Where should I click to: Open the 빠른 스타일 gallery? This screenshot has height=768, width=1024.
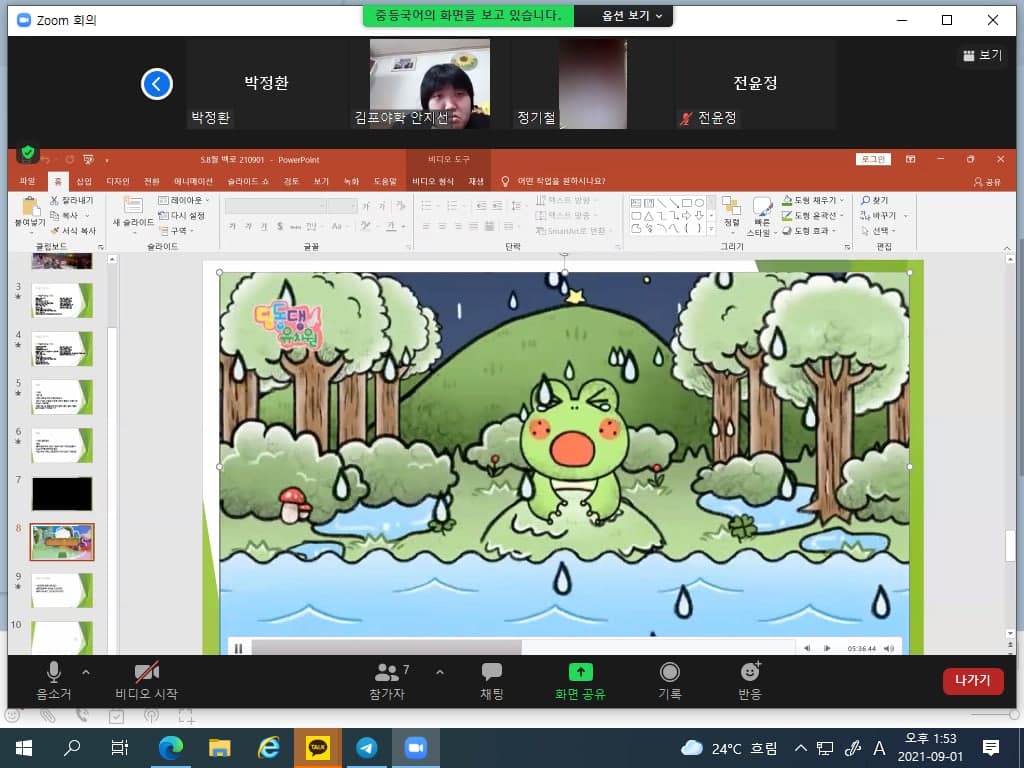pyautogui.click(x=761, y=218)
